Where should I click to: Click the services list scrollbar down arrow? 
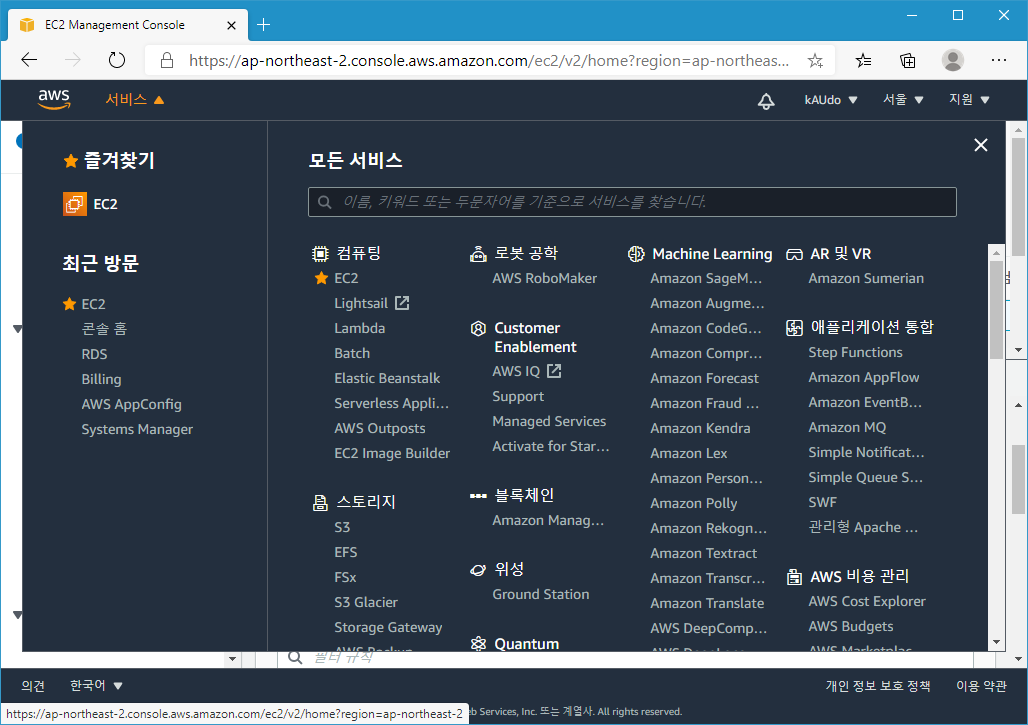(997, 642)
